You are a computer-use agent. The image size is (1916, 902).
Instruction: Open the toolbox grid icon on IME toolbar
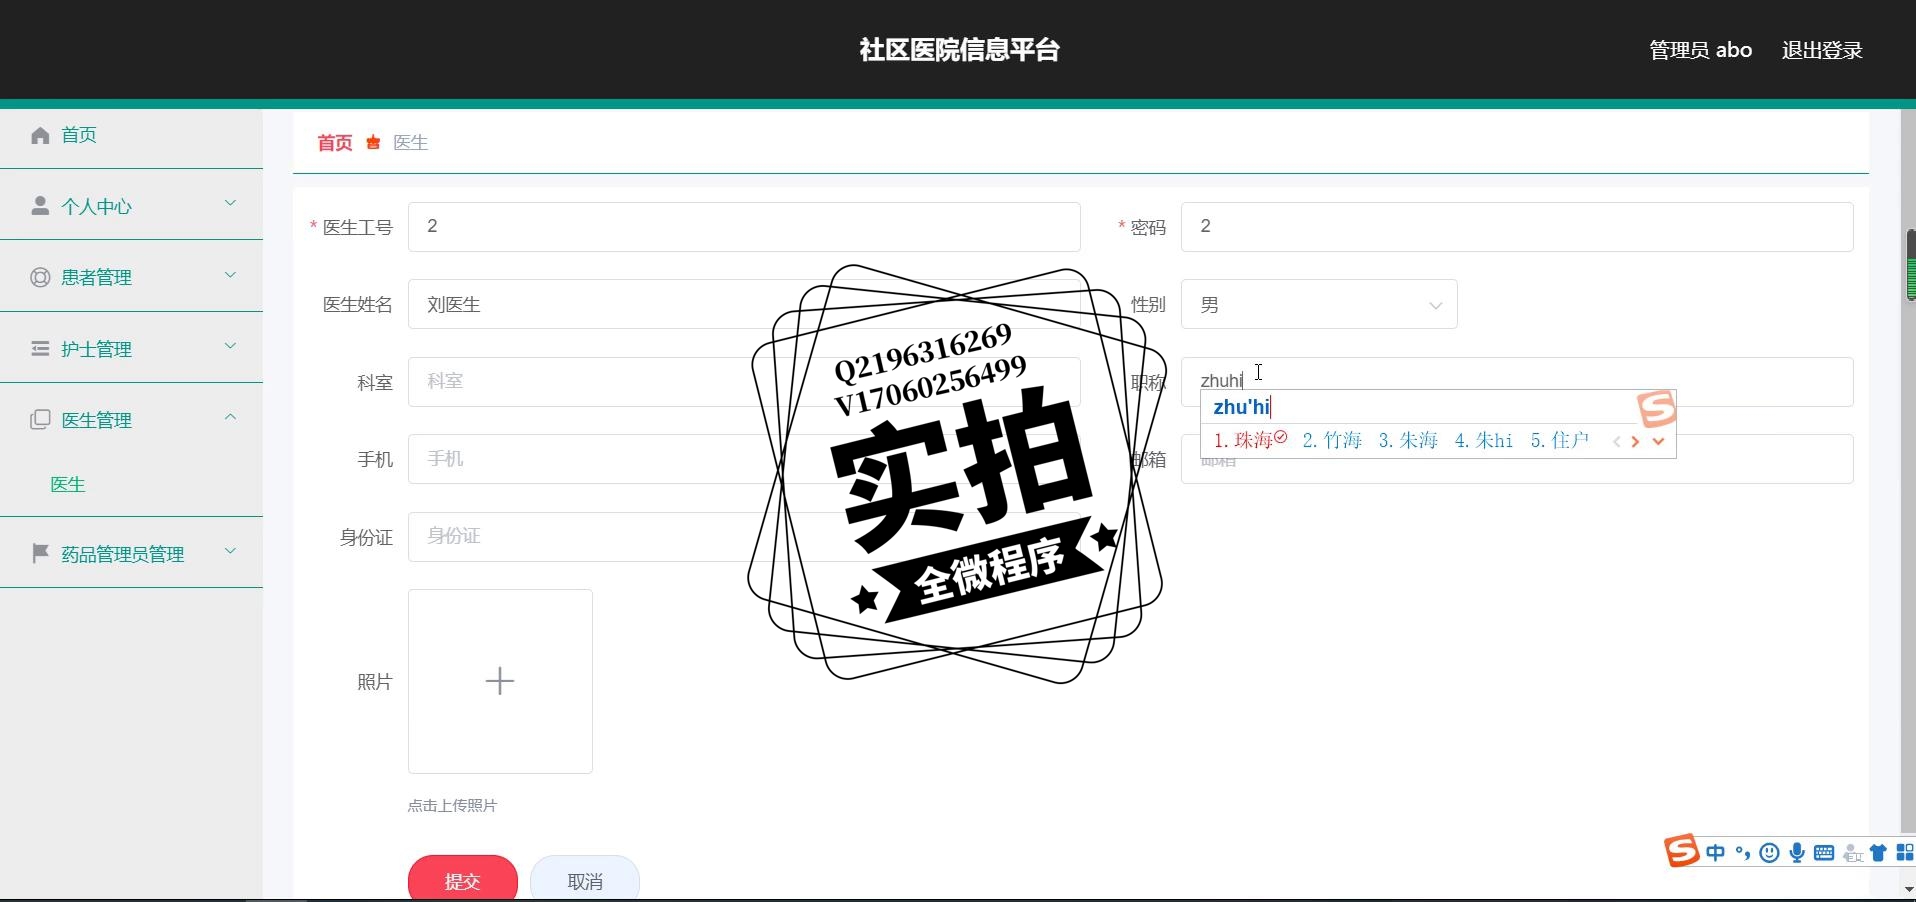[x=1905, y=853]
